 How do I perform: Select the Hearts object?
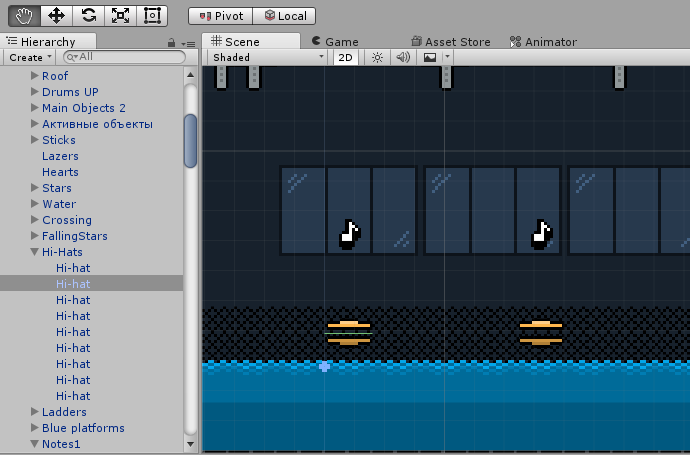[x=60, y=172]
